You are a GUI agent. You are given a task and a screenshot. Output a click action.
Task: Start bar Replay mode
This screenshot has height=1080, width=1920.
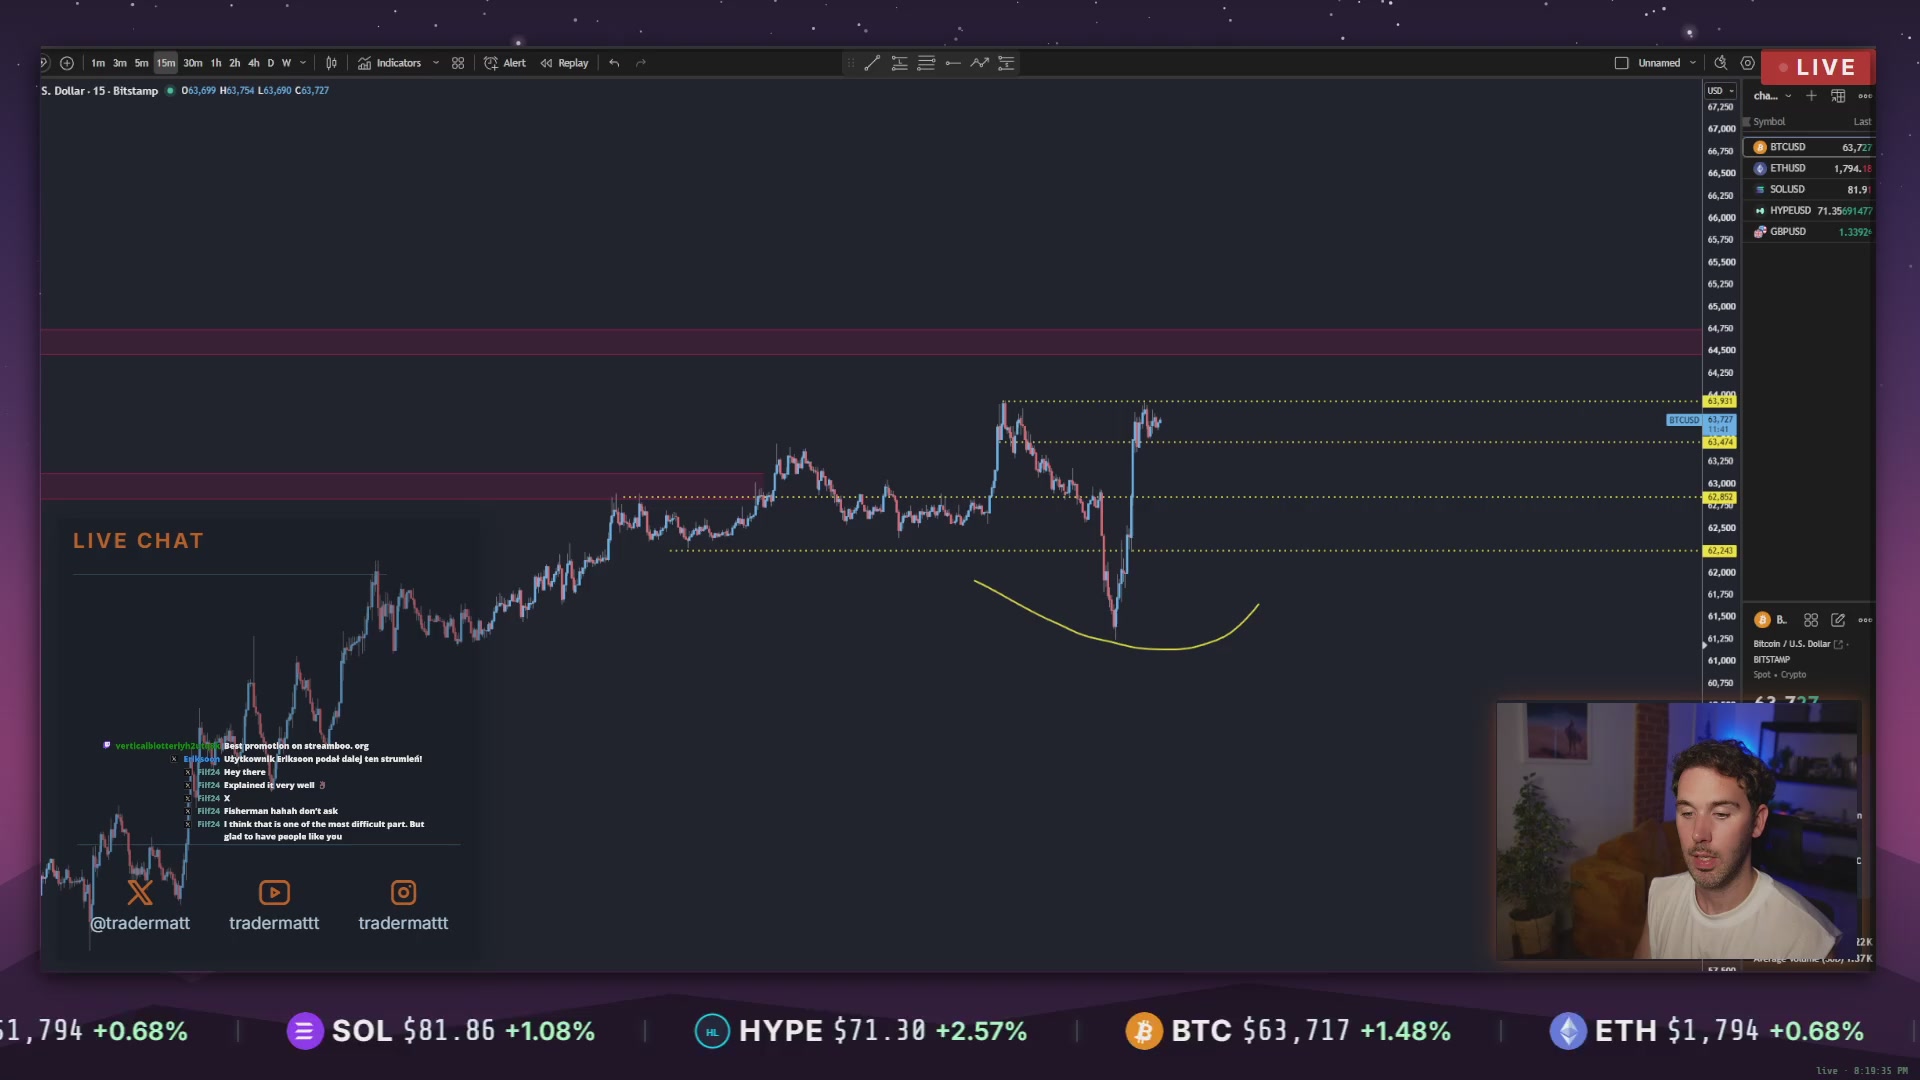[x=565, y=63]
